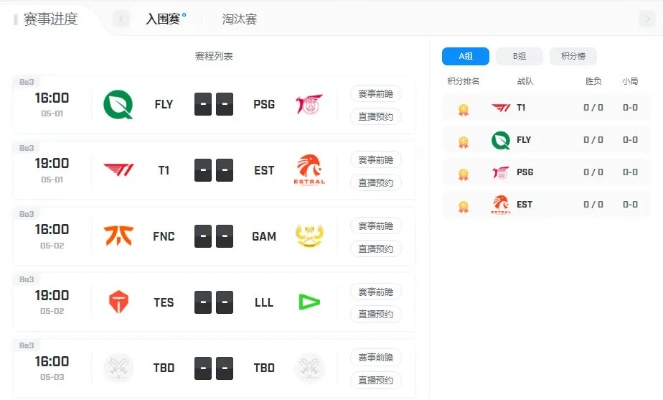Open 赛事前瞻 for FNC vs GAM
Viewport: 663px width, 400px height.
376,226
